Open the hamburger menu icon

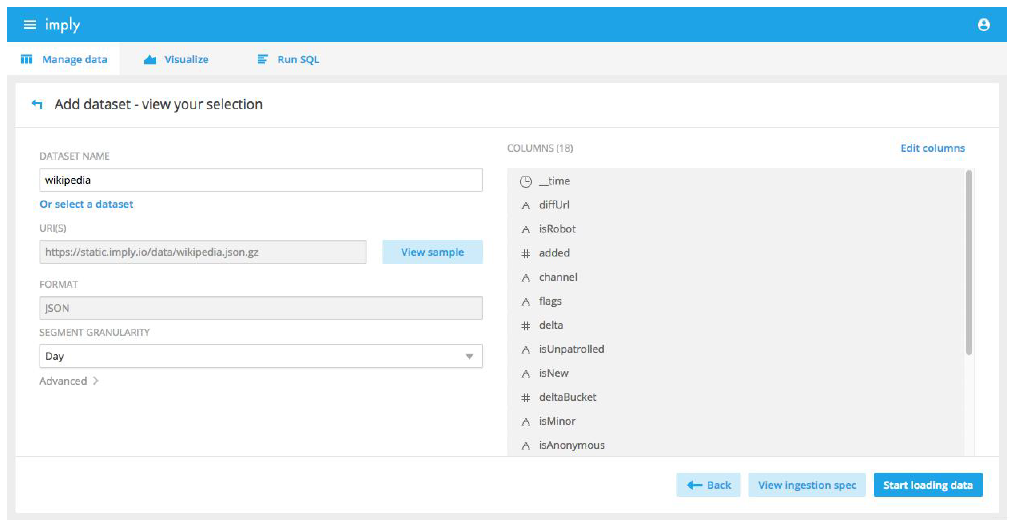tap(29, 25)
